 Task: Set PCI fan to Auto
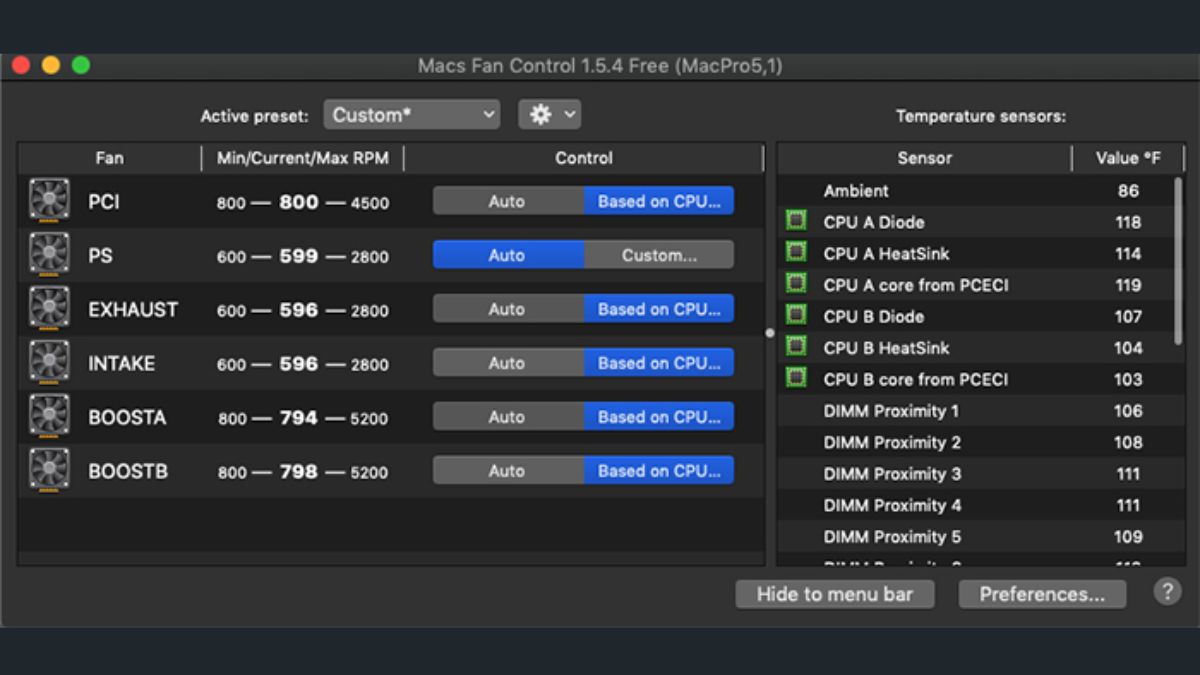tap(508, 201)
